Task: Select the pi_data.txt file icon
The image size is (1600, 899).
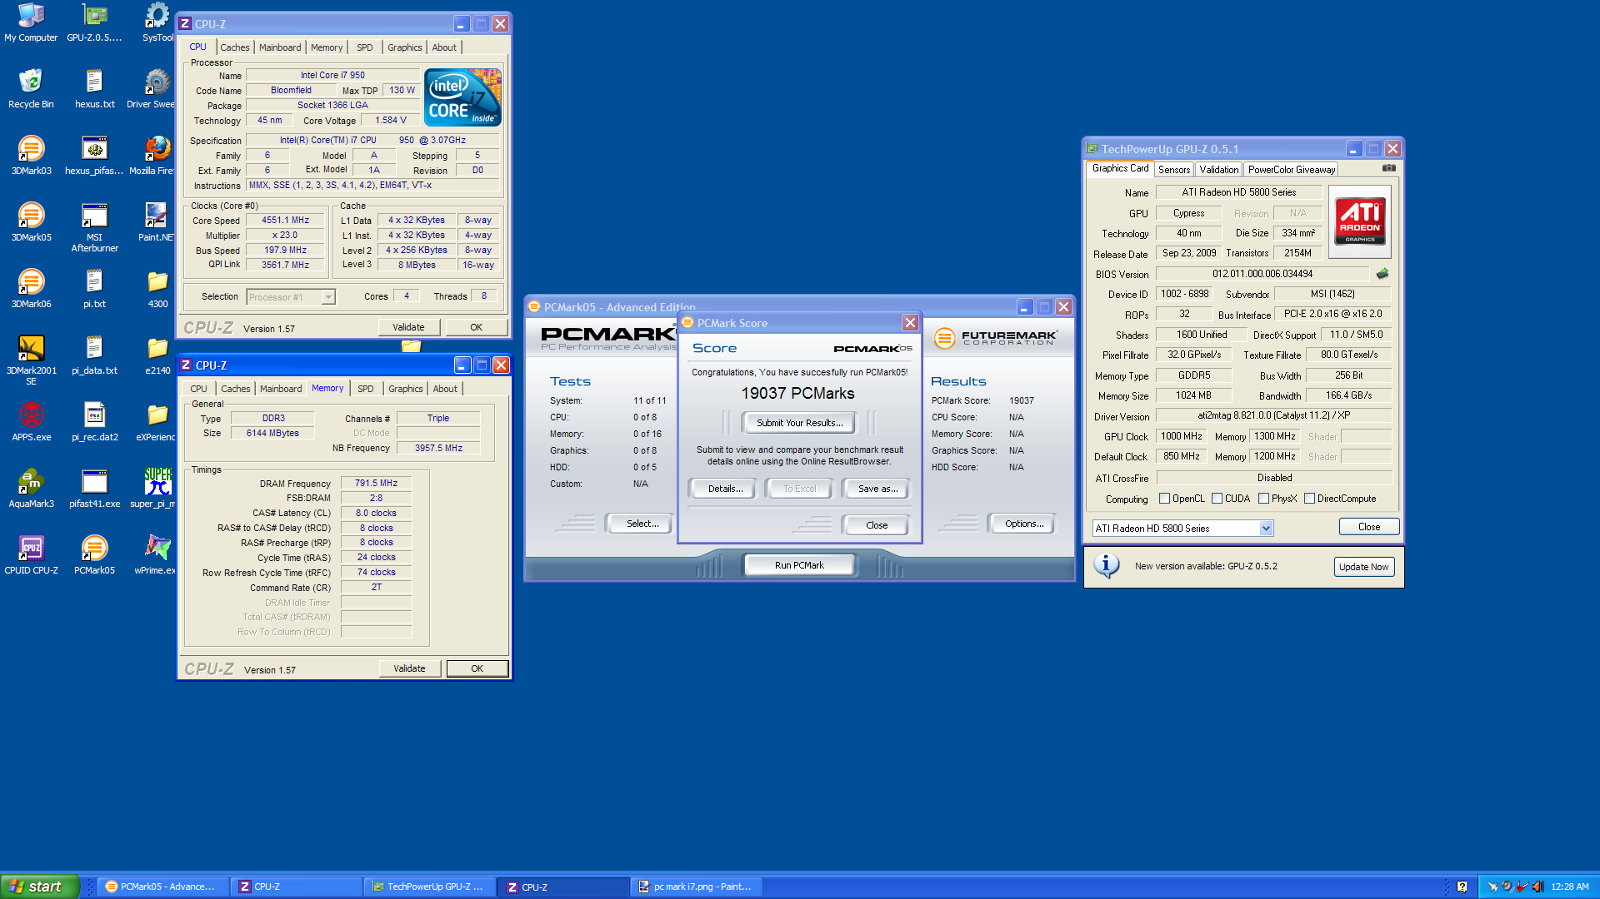Action: click(x=94, y=355)
